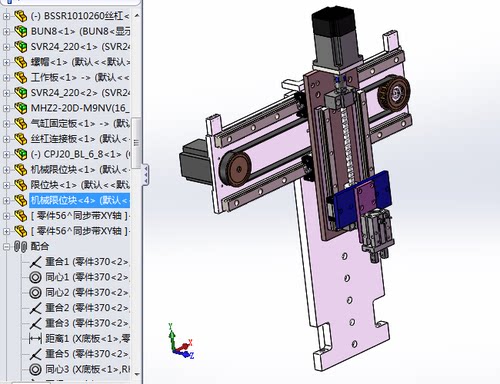
Task: Select the 重合1 mate text
Action: point(87,262)
